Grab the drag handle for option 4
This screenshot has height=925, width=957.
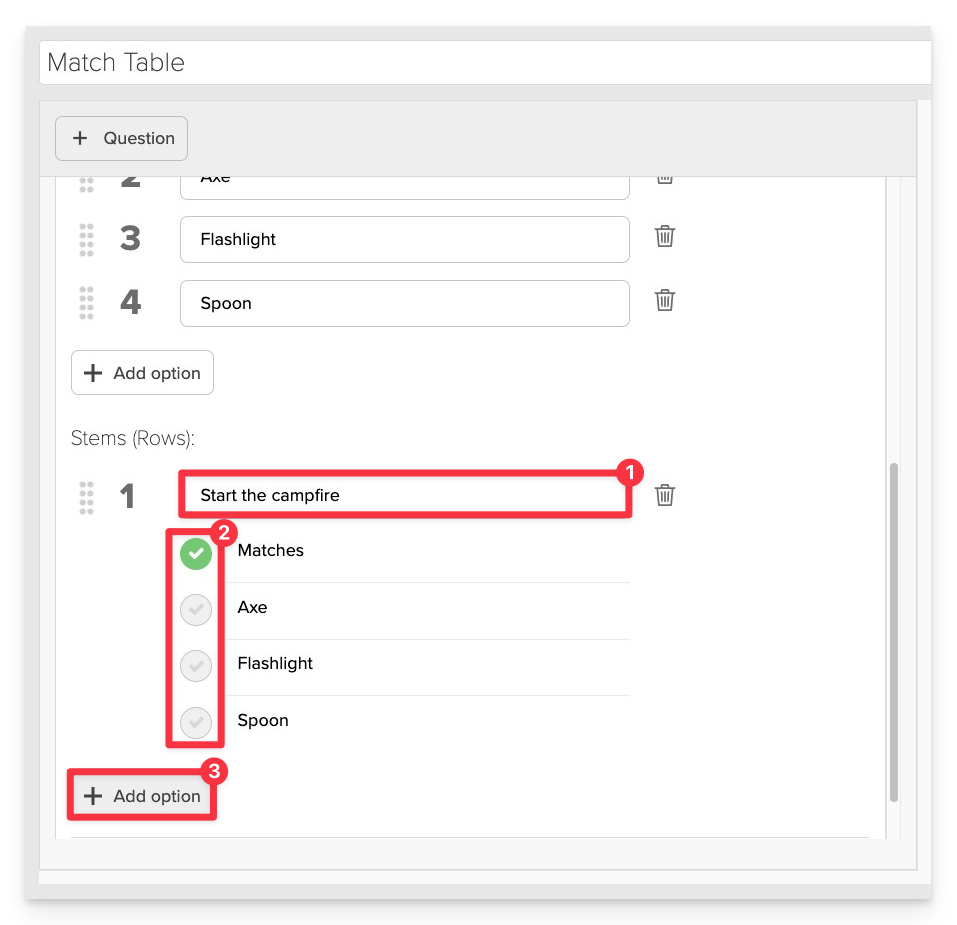[x=87, y=303]
